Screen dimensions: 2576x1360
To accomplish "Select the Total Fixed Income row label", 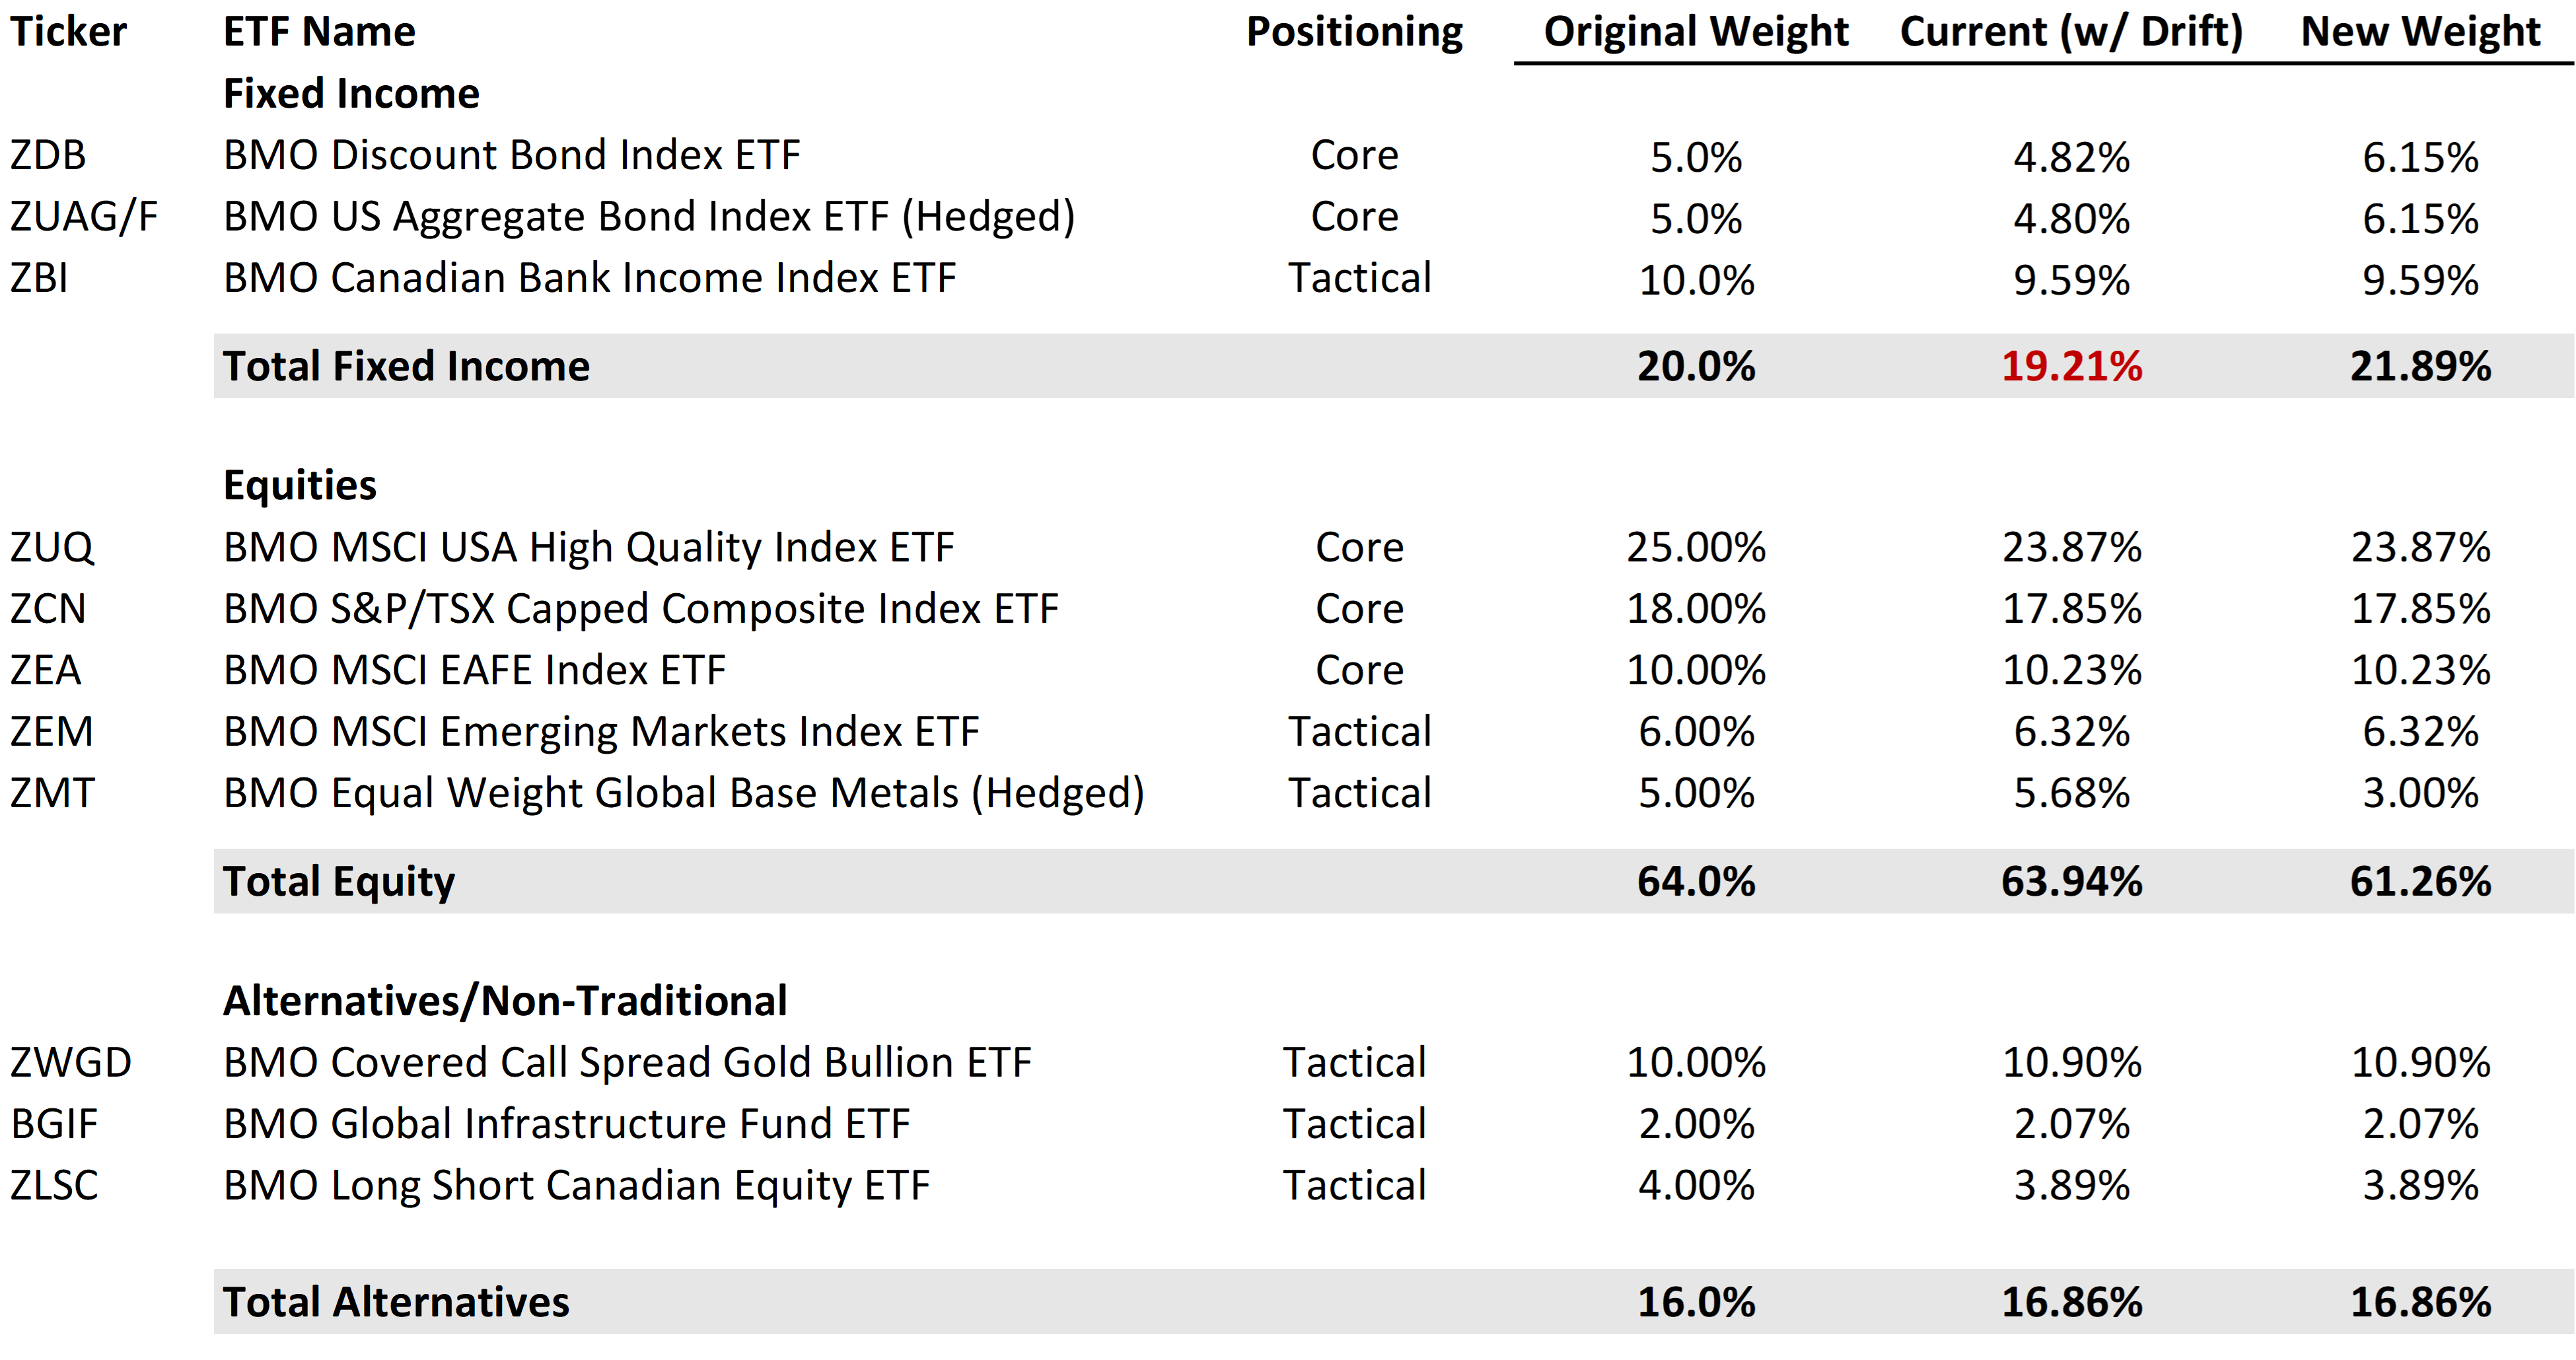I will [x=406, y=366].
